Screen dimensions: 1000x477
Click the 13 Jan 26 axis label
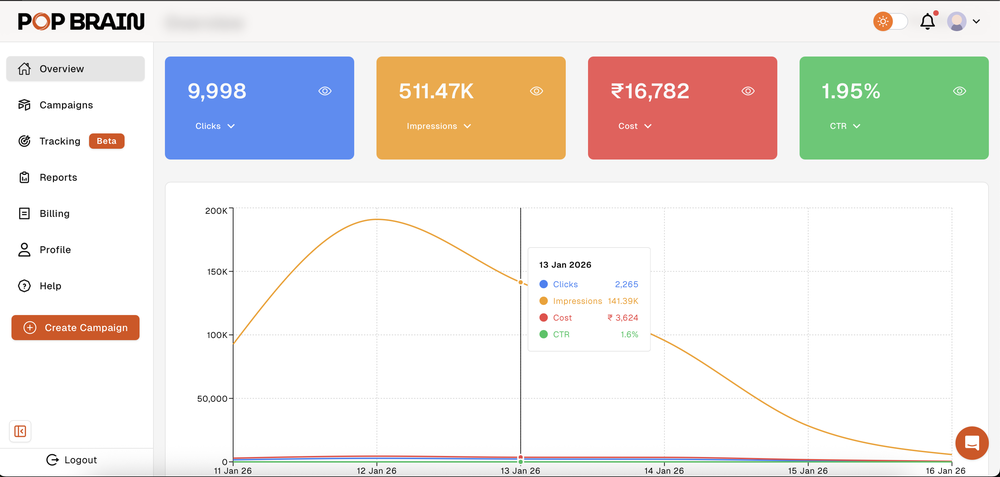(x=520, y=471)
